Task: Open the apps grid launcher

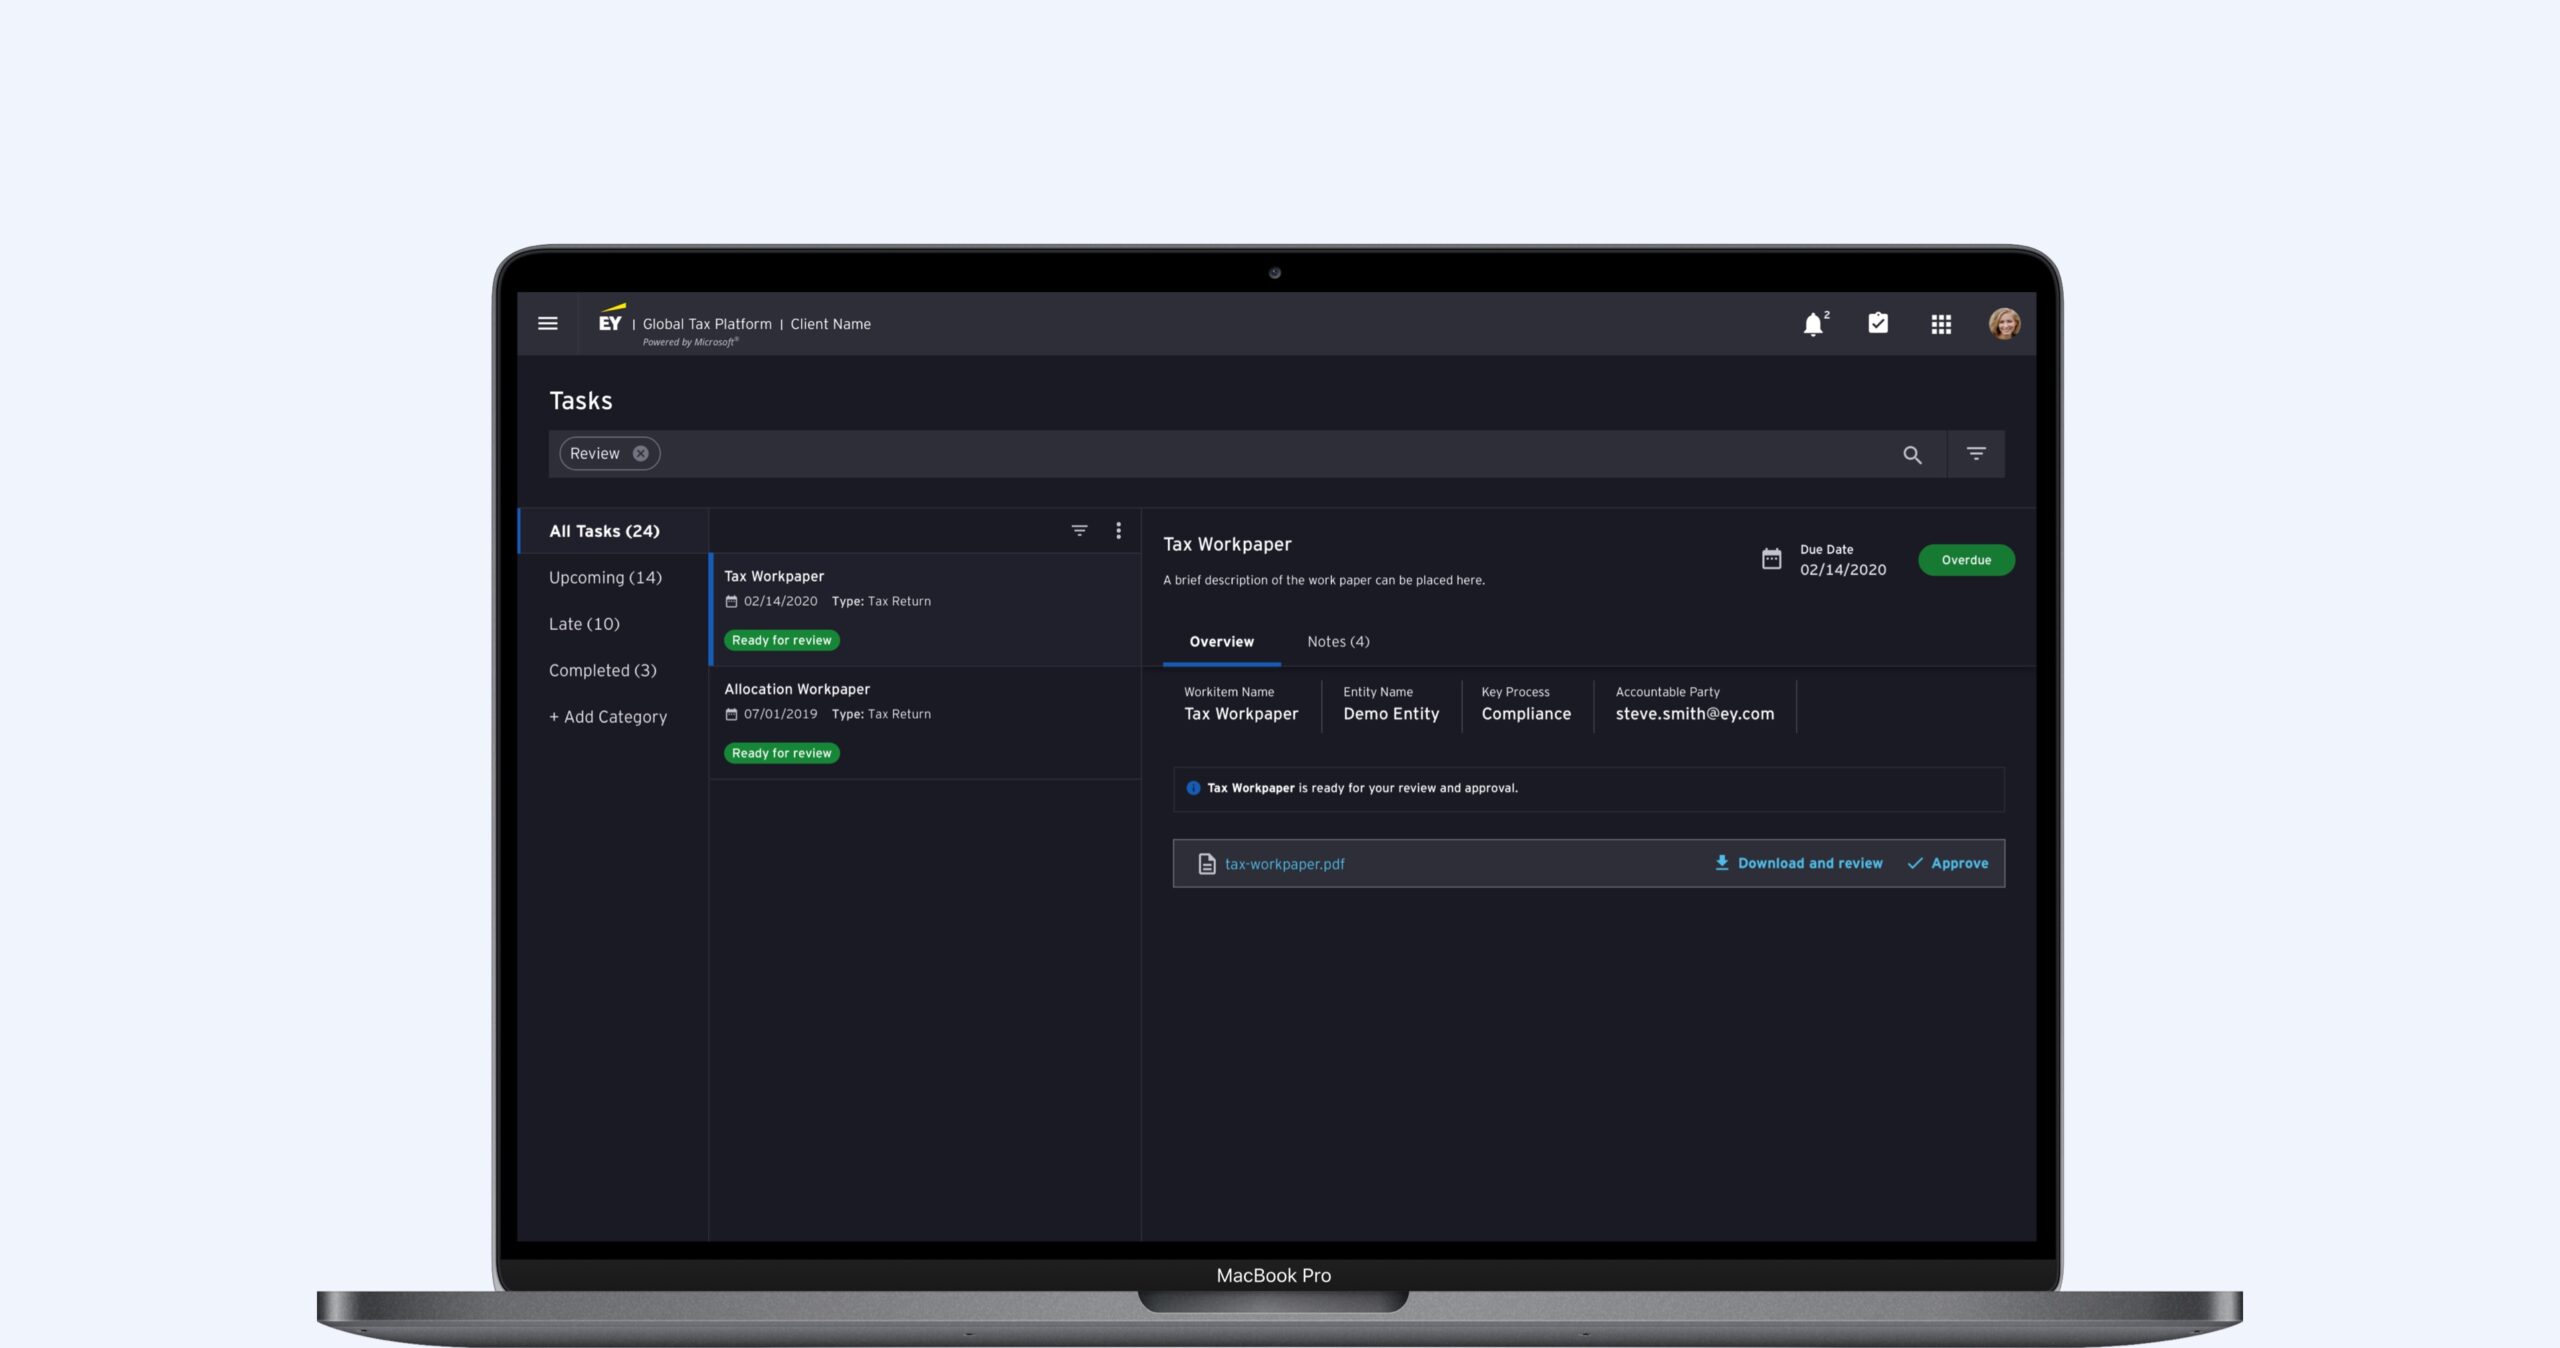Action: coord(1940,324)
